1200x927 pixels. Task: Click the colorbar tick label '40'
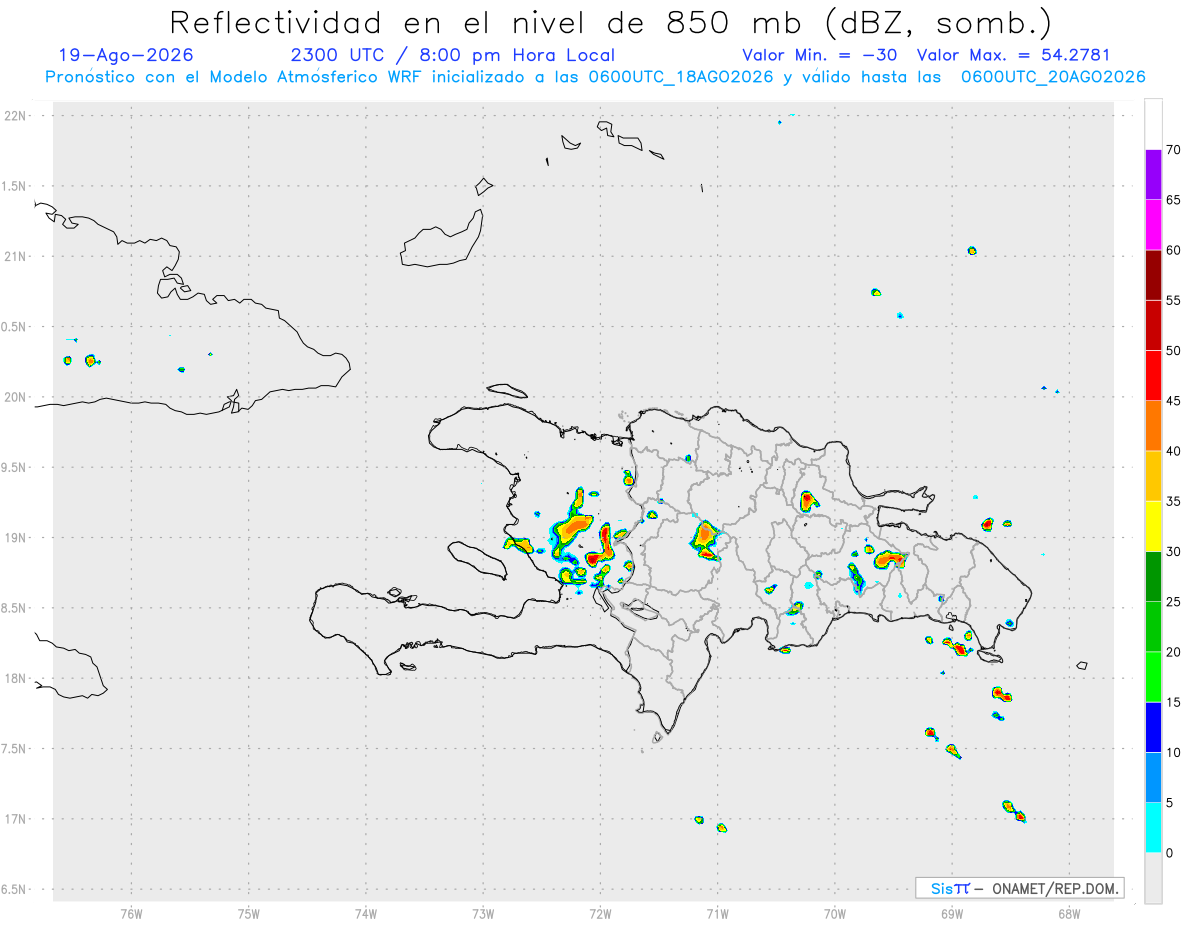point(1173,451)
